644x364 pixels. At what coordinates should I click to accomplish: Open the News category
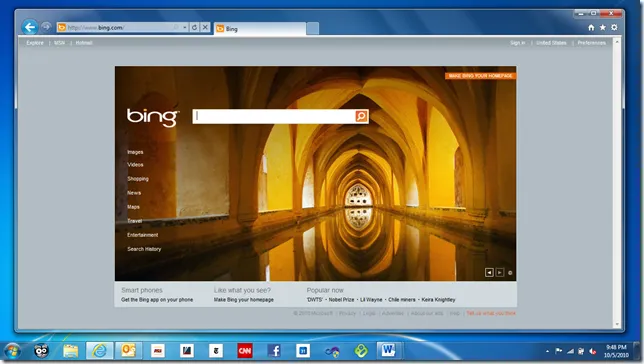click(134, 193)
